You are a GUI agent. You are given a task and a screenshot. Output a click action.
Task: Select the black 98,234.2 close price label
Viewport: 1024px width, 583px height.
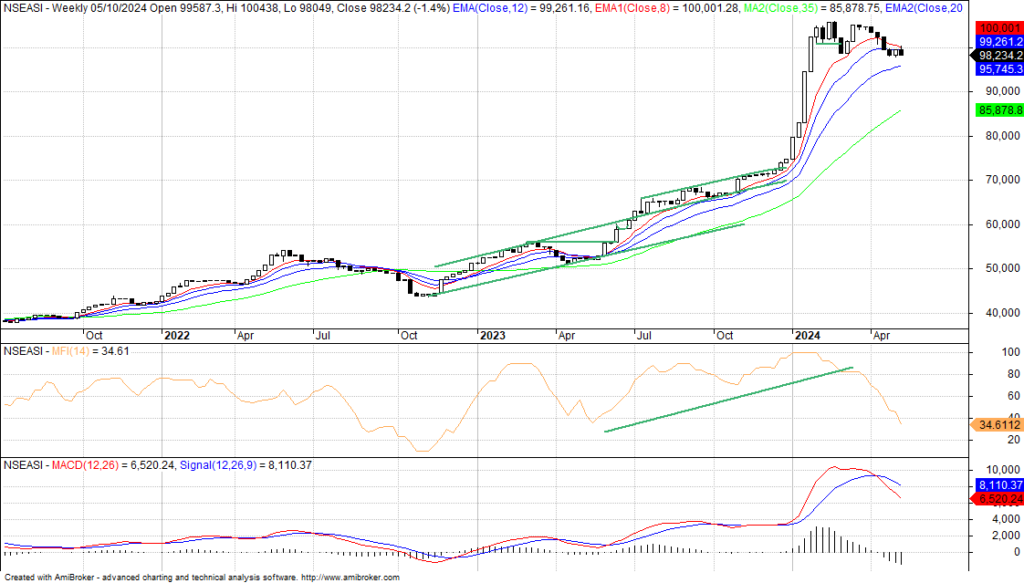pos(996,56)
